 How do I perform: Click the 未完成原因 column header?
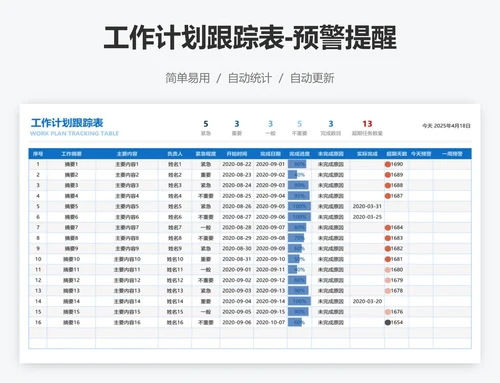[331, 154]
